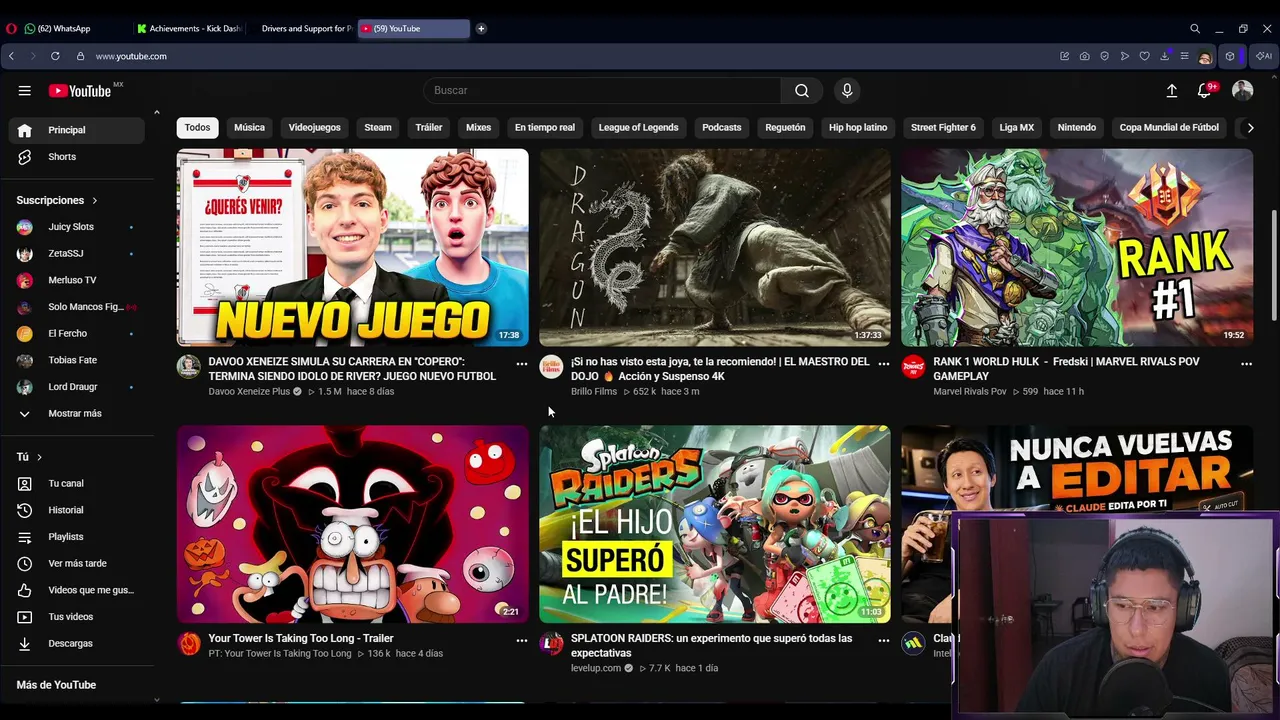Image resolution: width=1280 pixels, height=720 pixels.
Task: Open Ver más tarde in the sidebar
Action: (77, 563)
